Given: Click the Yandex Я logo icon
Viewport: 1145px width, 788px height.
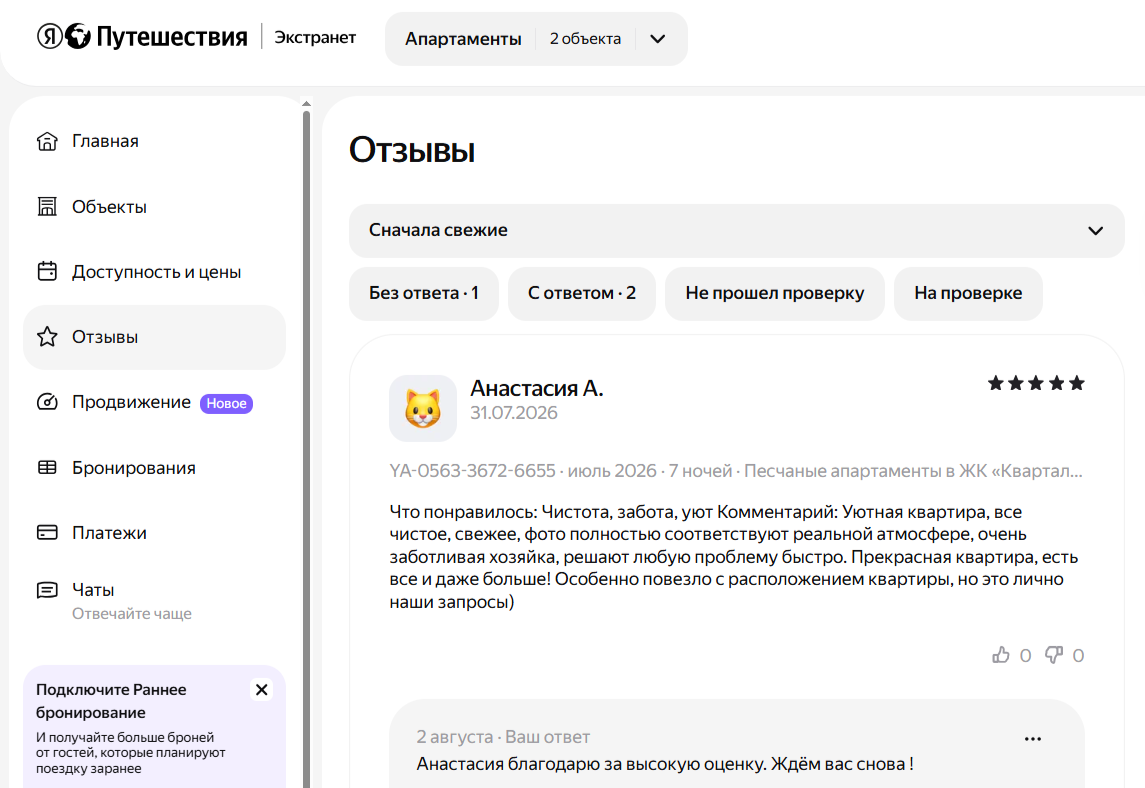Looking at the screenshot, I should [x=50, y=36].
